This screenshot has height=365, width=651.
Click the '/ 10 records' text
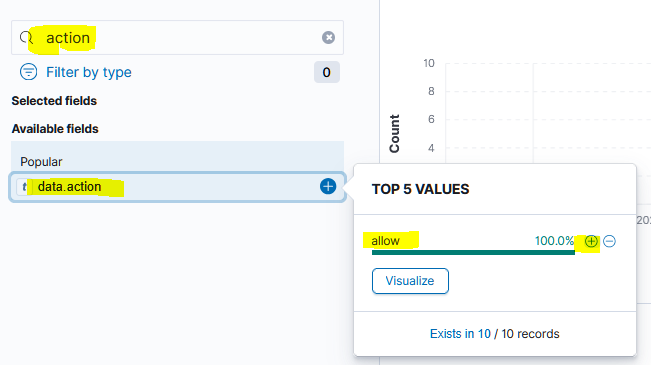tap(527, 334)
